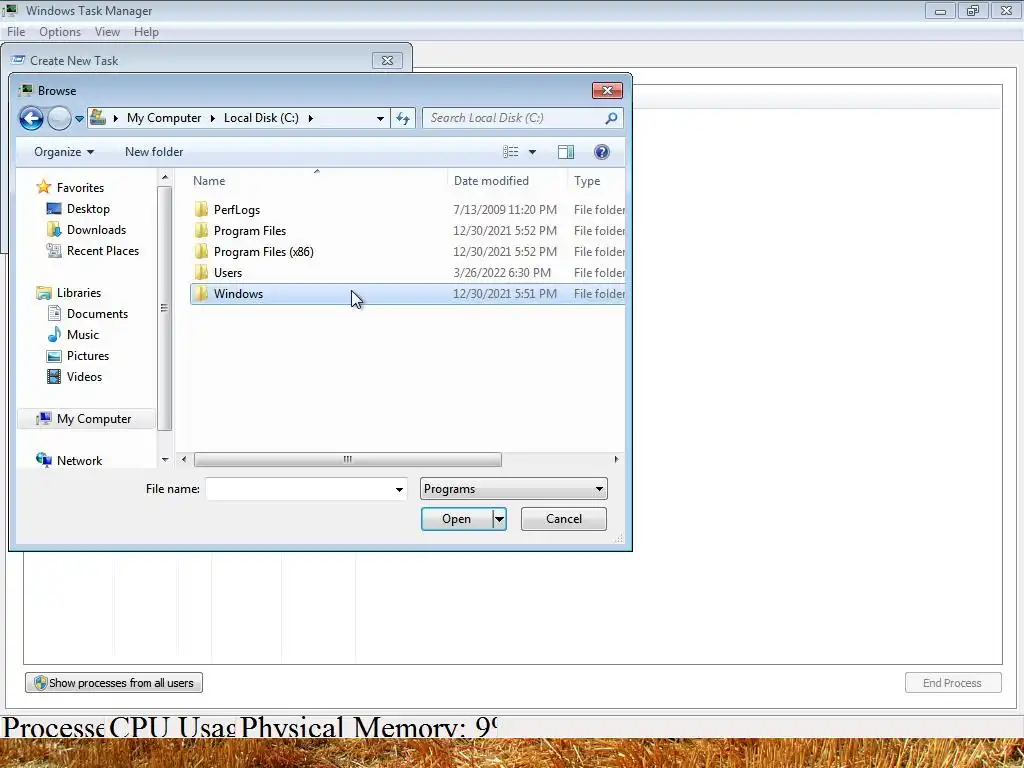The width and height of the screenshot is (1024, 768).
Task: Select My Computer breadcrumb in address bar
Action: point(164,118)
